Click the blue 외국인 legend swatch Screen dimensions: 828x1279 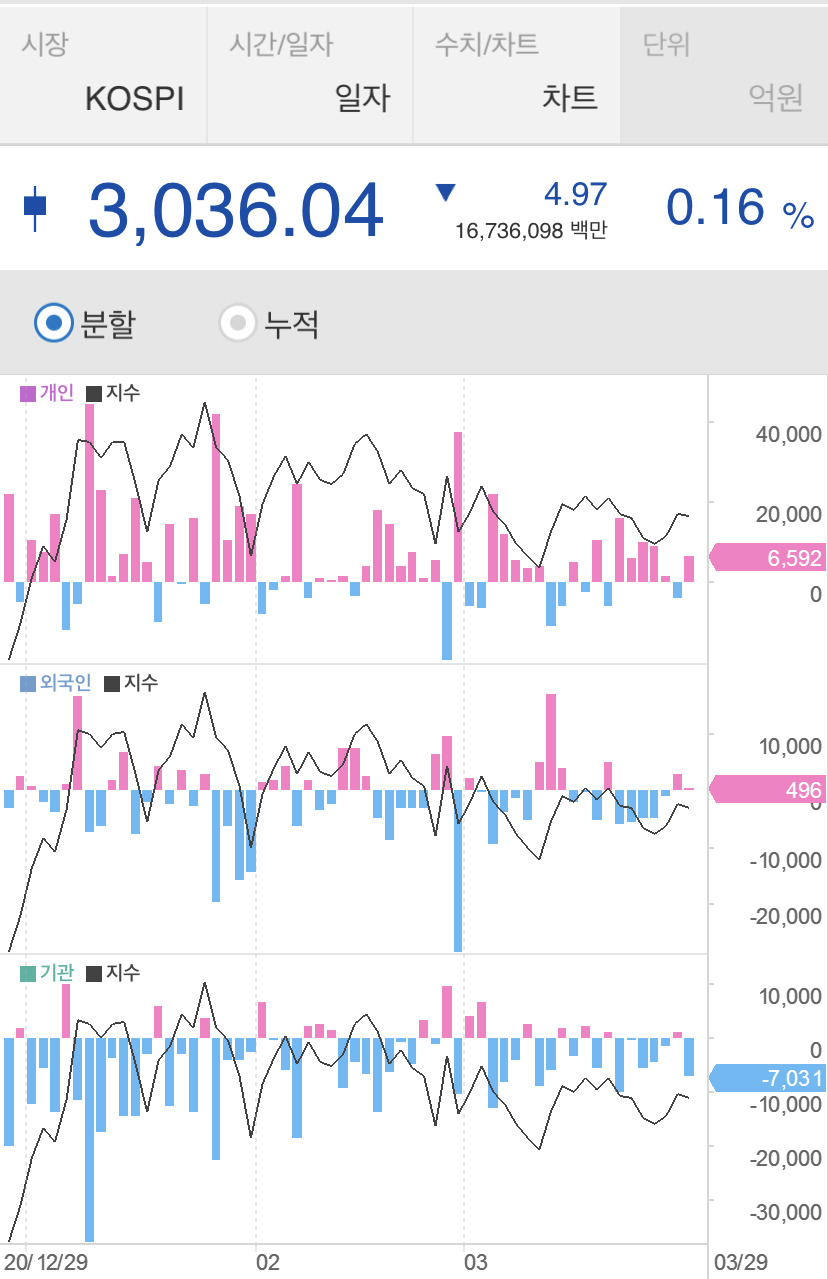(28, 684)
